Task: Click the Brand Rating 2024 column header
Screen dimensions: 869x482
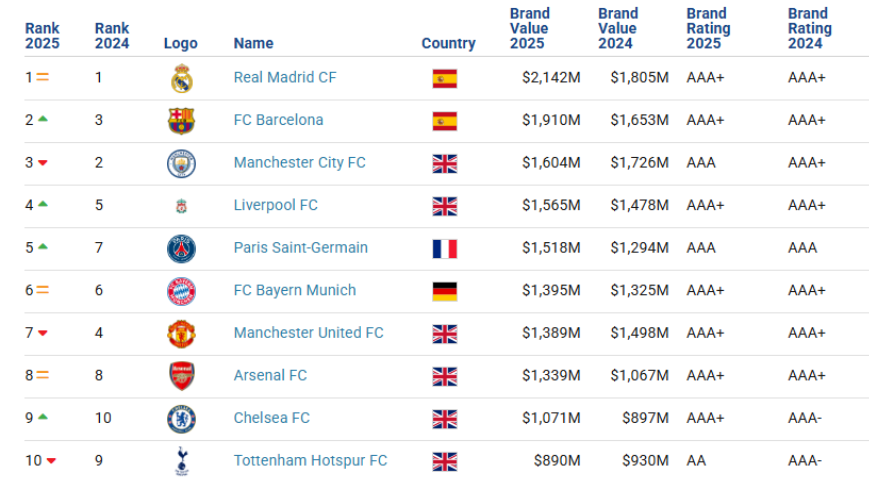Action: [807, 28]
